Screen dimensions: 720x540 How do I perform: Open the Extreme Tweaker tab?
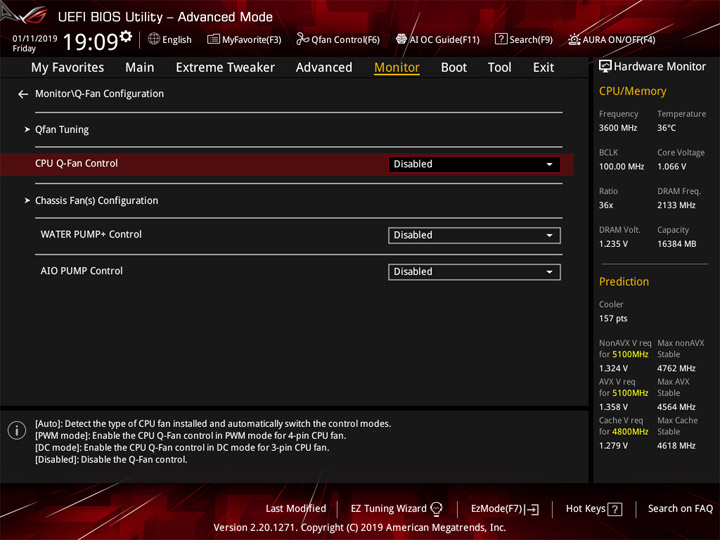coord(225,68)
